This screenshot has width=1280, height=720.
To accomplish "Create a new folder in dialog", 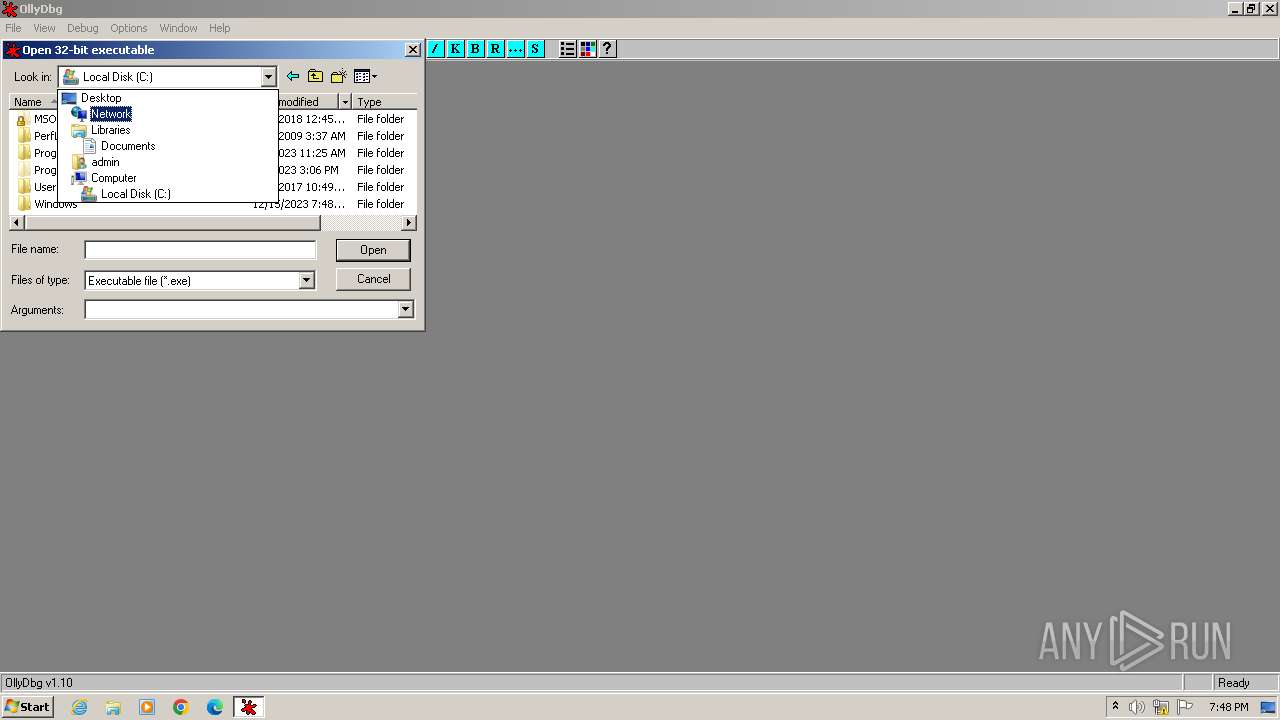I will tap(339, 76).
